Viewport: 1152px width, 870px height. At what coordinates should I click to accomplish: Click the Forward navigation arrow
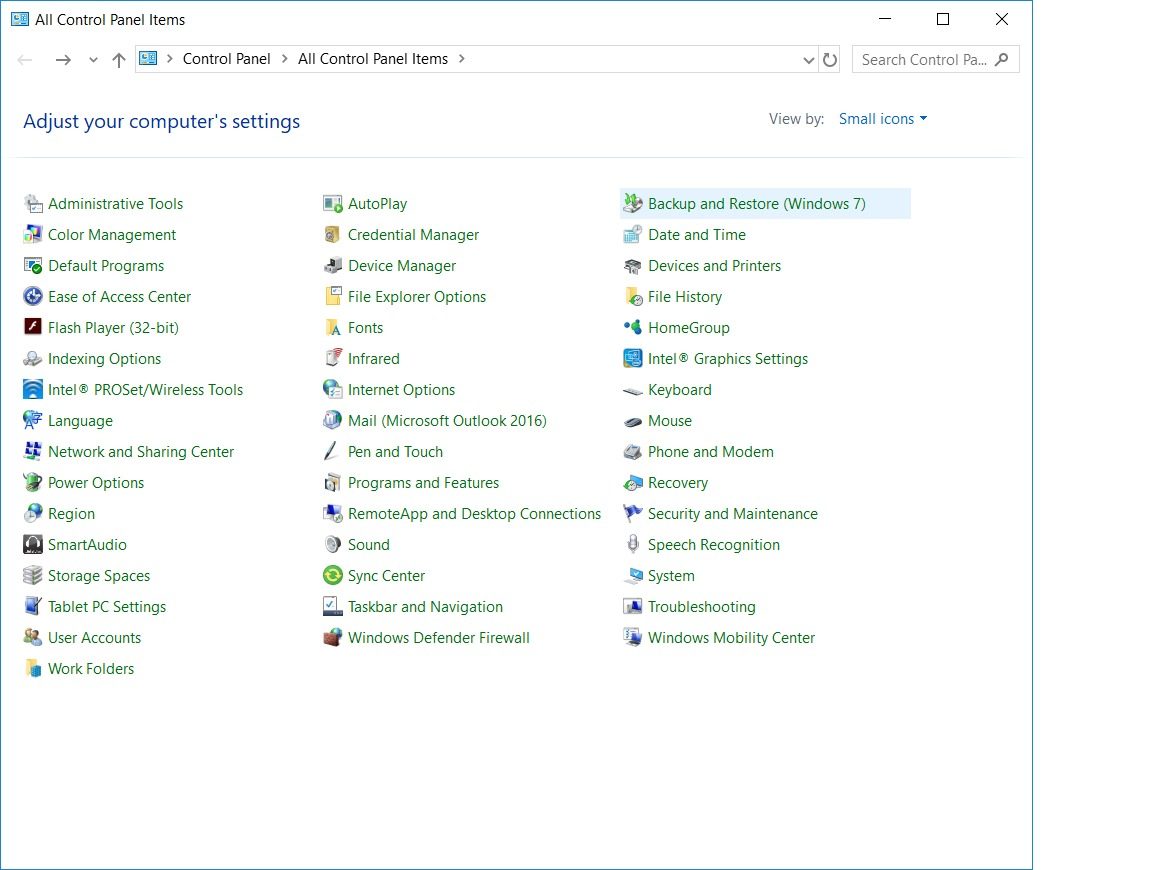tap(63, 60)
